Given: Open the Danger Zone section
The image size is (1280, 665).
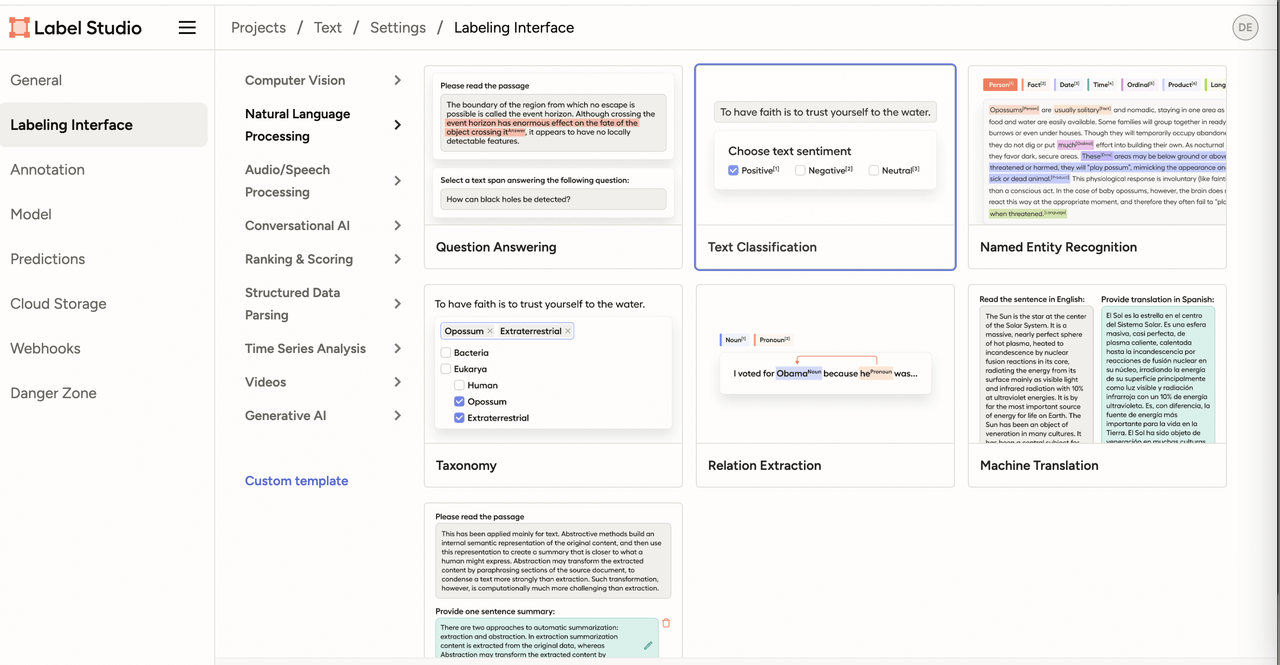Looking at the screenshot, I should pos(104,393).
